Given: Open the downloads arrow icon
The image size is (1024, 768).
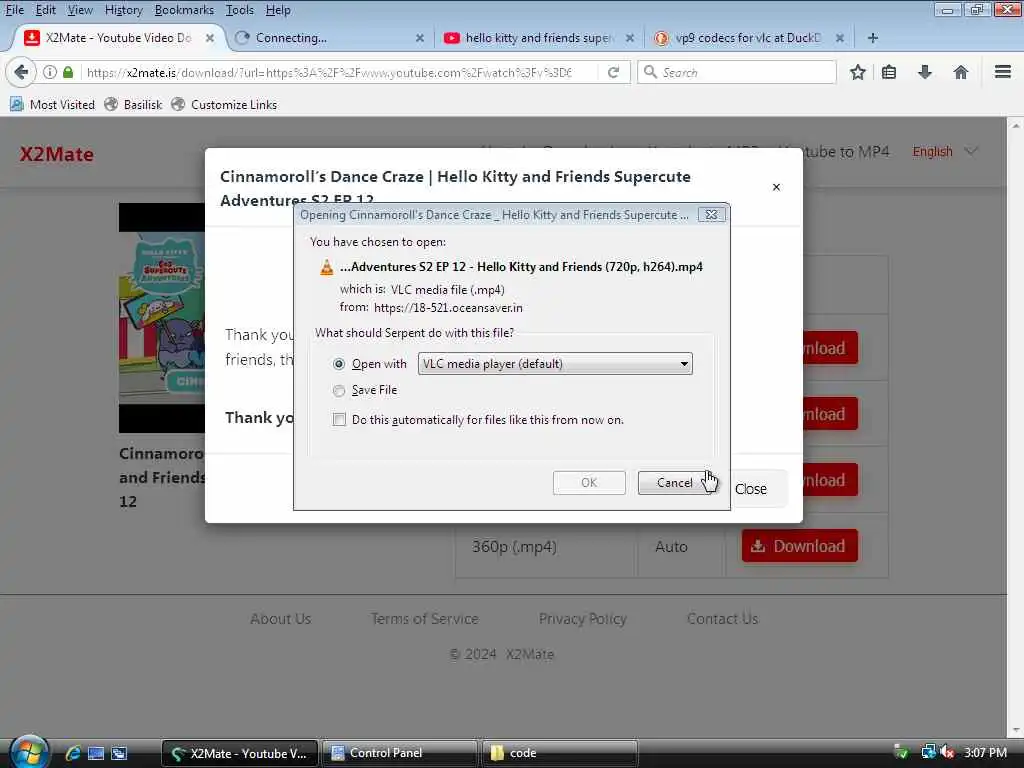Looking at the screenshot, I should (x=925, y=72).
